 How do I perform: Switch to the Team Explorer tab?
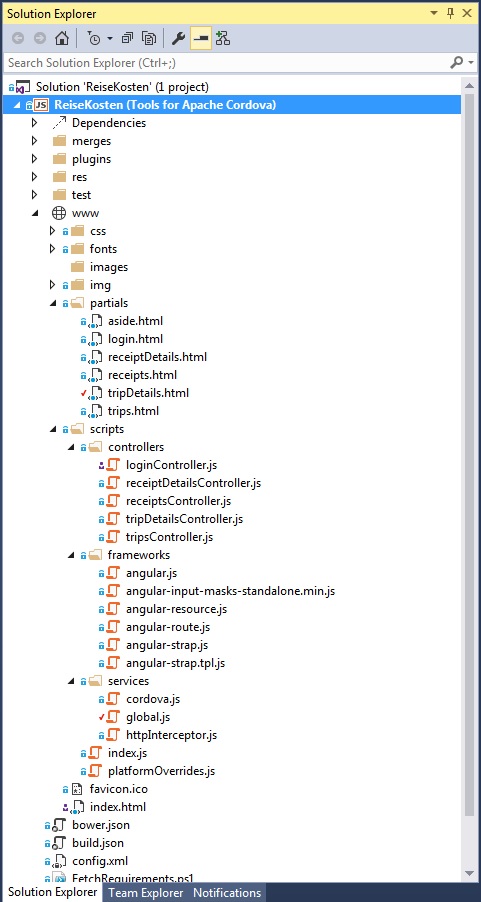click(146, 893)
